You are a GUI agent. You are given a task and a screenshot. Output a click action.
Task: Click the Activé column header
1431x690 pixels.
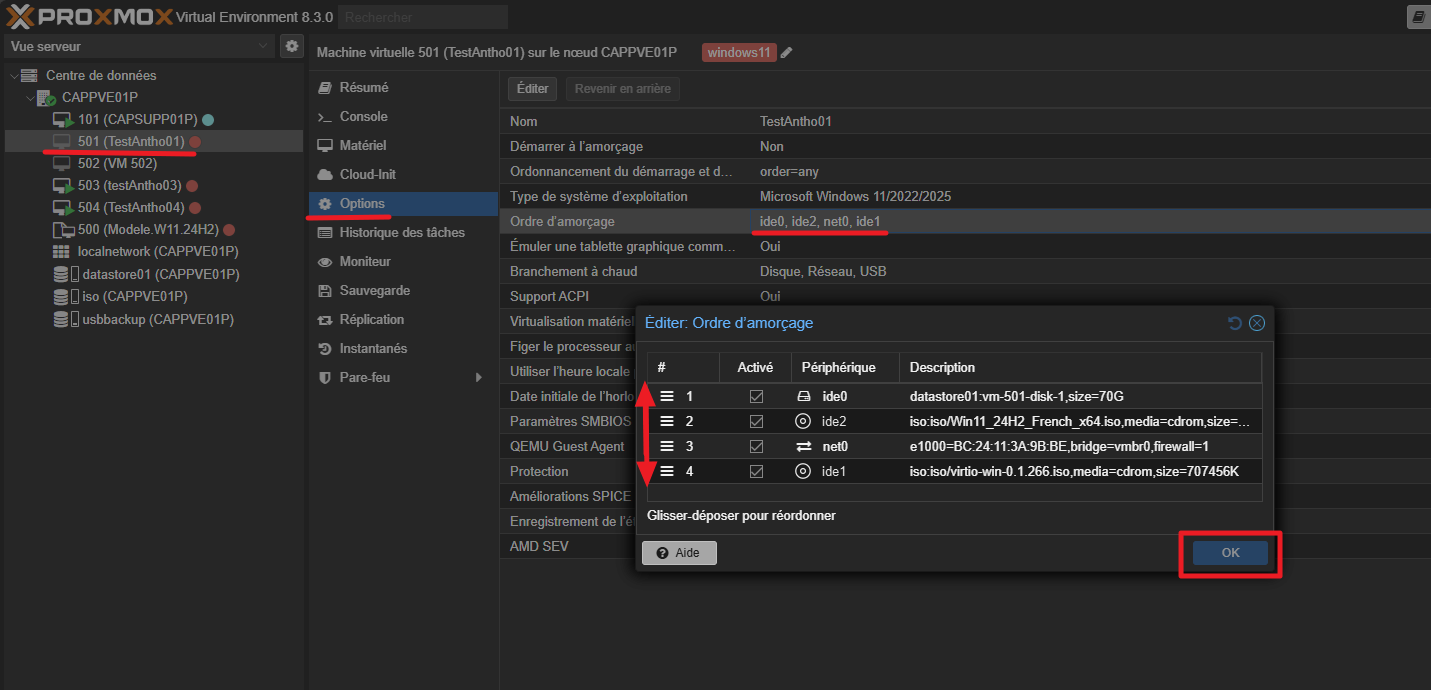point(756,368)
